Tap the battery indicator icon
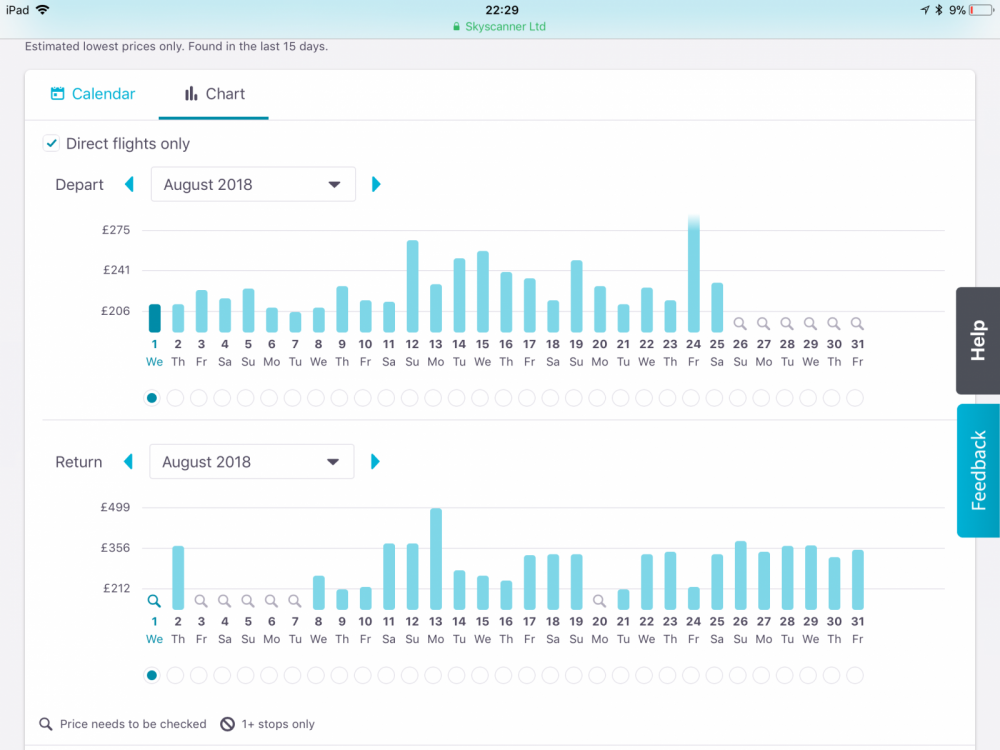The image size is (1000, 750). tap(981, 10)
